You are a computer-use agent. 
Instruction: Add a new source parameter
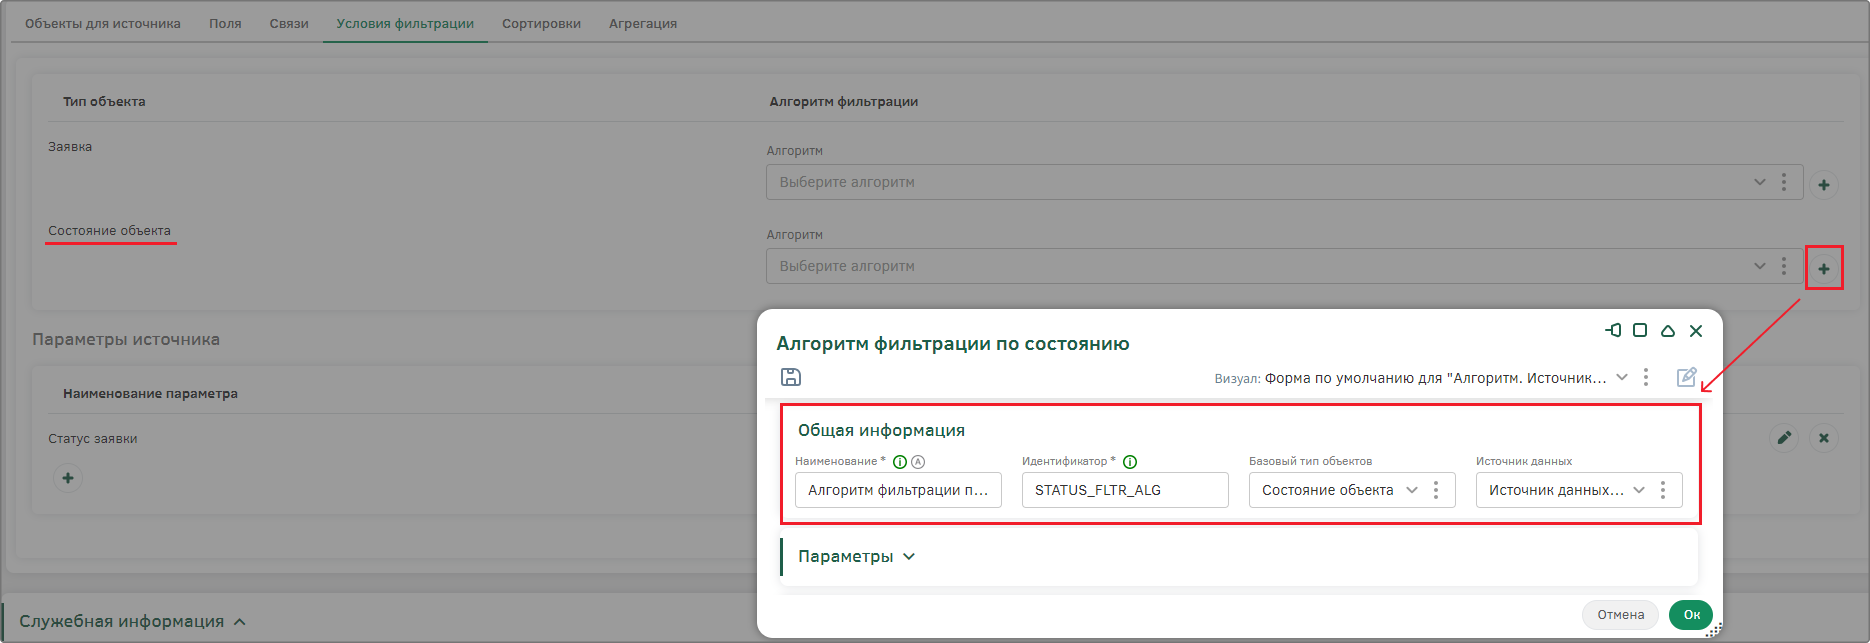[68, 478]
